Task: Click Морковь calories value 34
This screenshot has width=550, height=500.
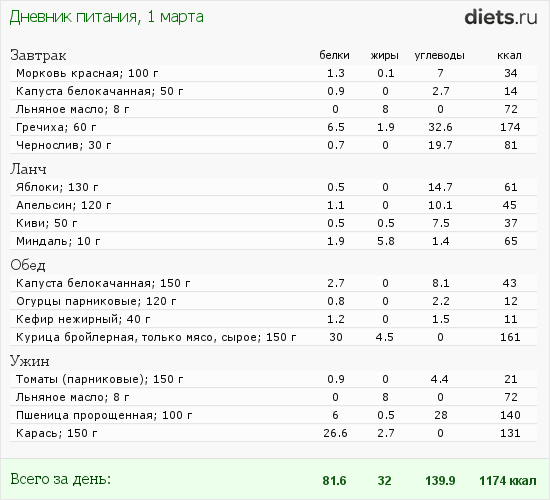Action: (x=511, y=73)
